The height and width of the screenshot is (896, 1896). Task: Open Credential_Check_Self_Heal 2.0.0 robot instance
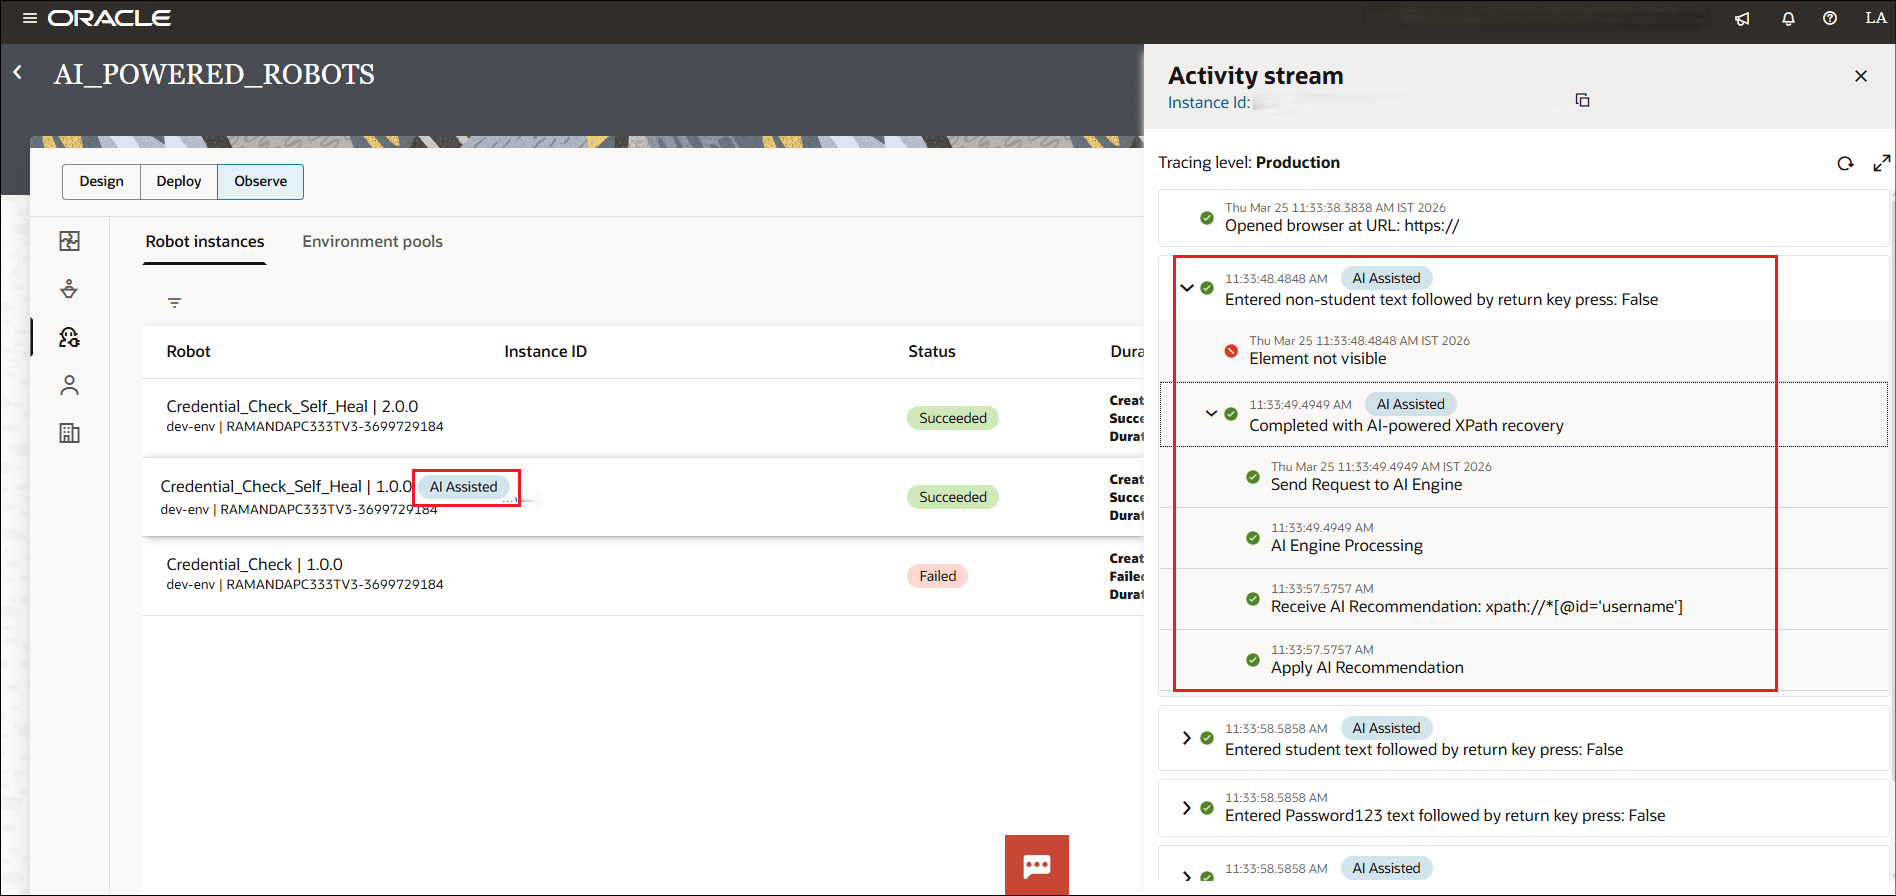(292, 406)
